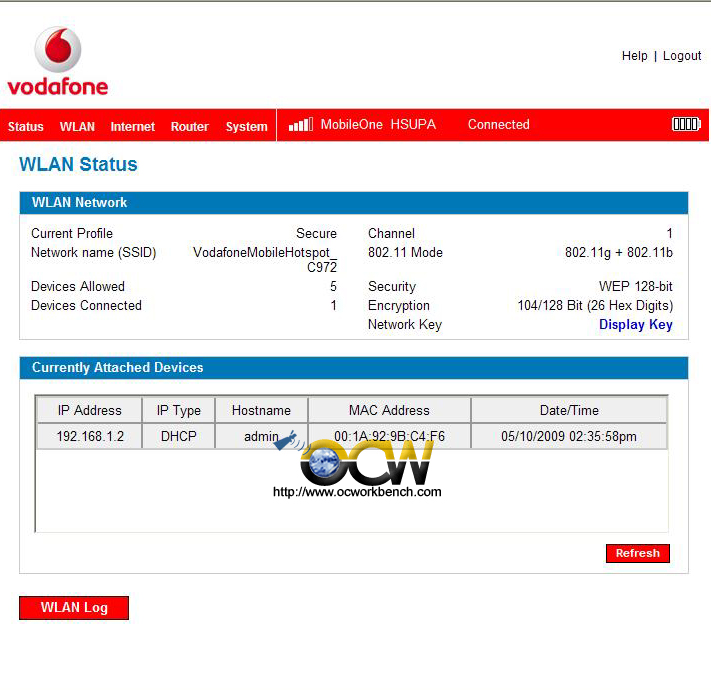
Task: Click the Network Key label
Action: click(x=405, y=325)
